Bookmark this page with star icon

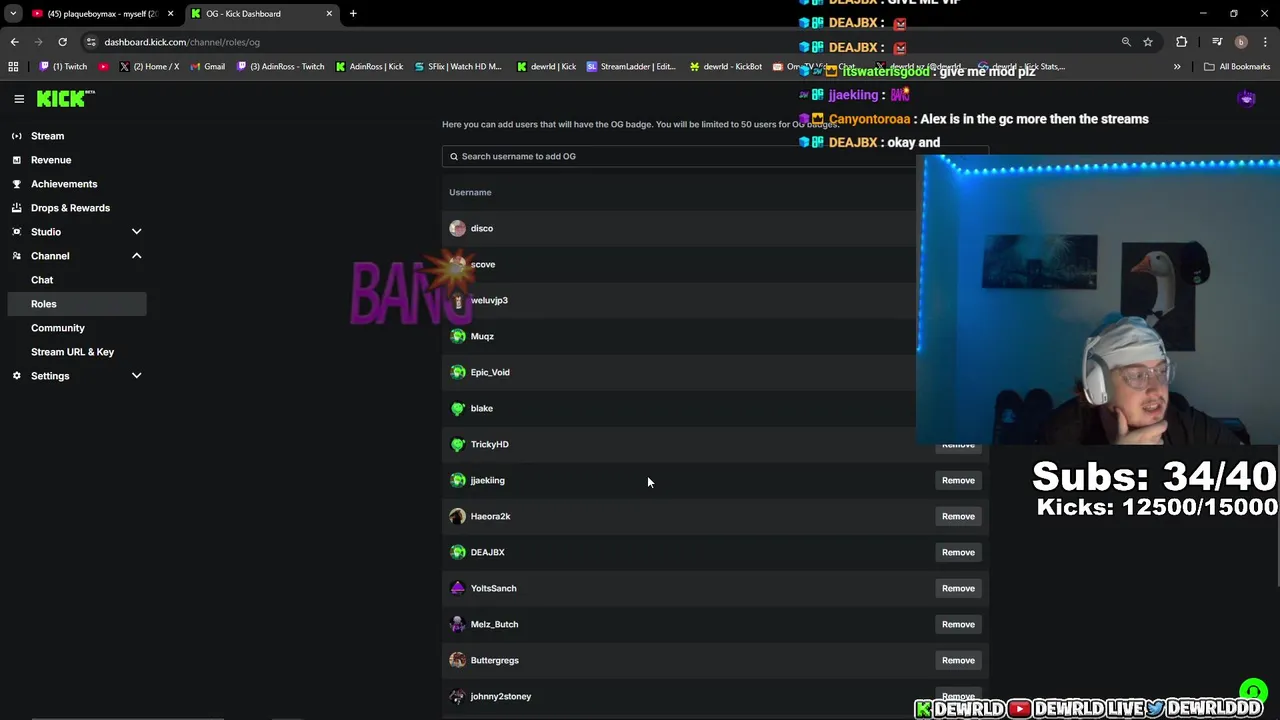(1148, 42)
